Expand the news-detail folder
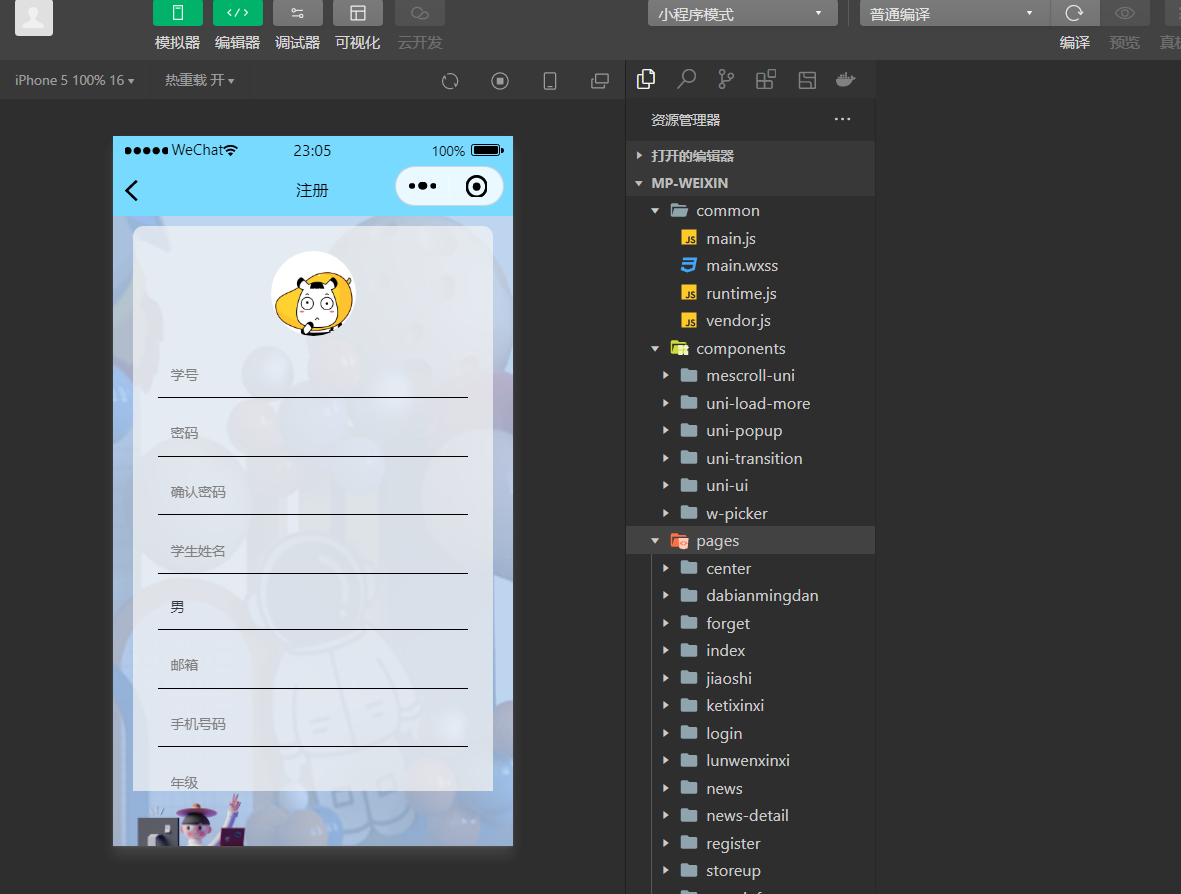 pos(750,816)
